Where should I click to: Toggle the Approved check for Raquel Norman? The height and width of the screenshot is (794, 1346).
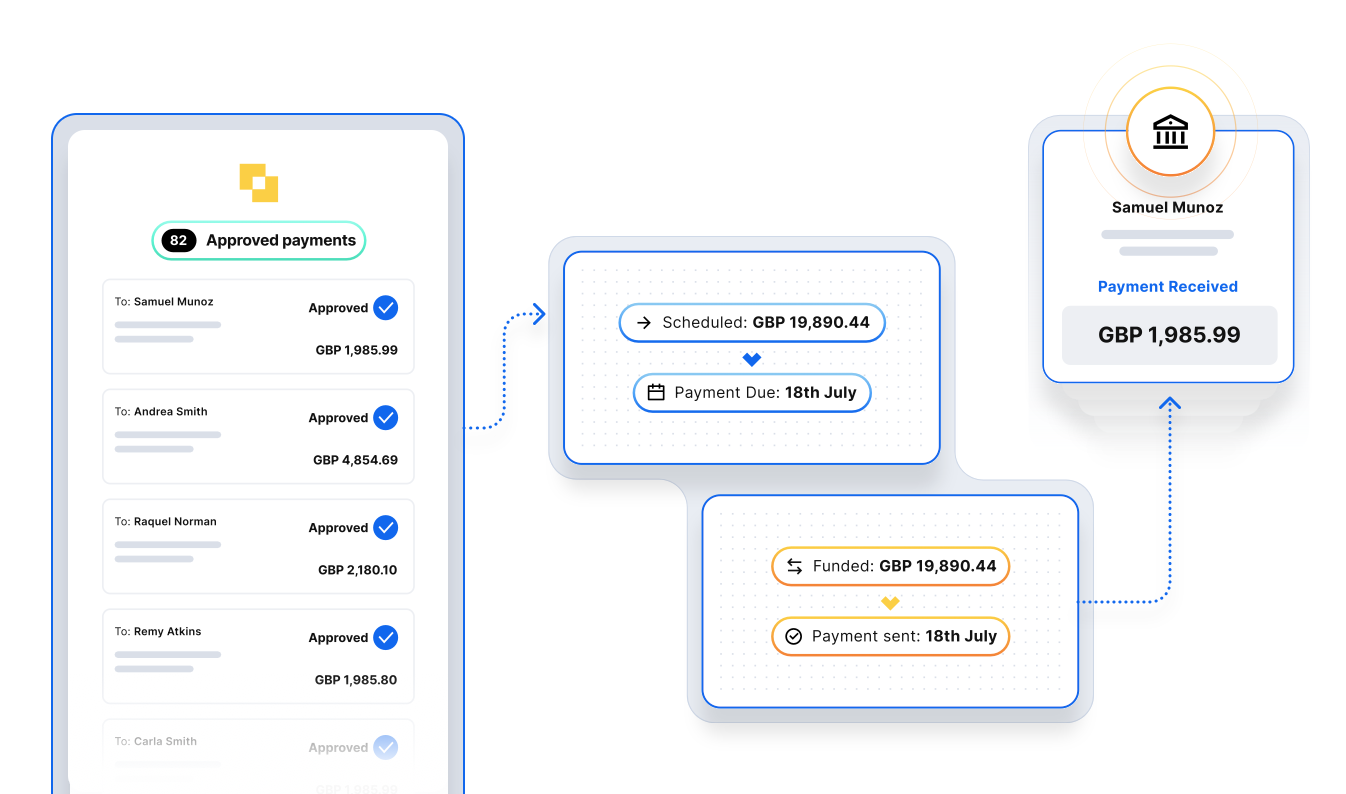coord(385,528)
